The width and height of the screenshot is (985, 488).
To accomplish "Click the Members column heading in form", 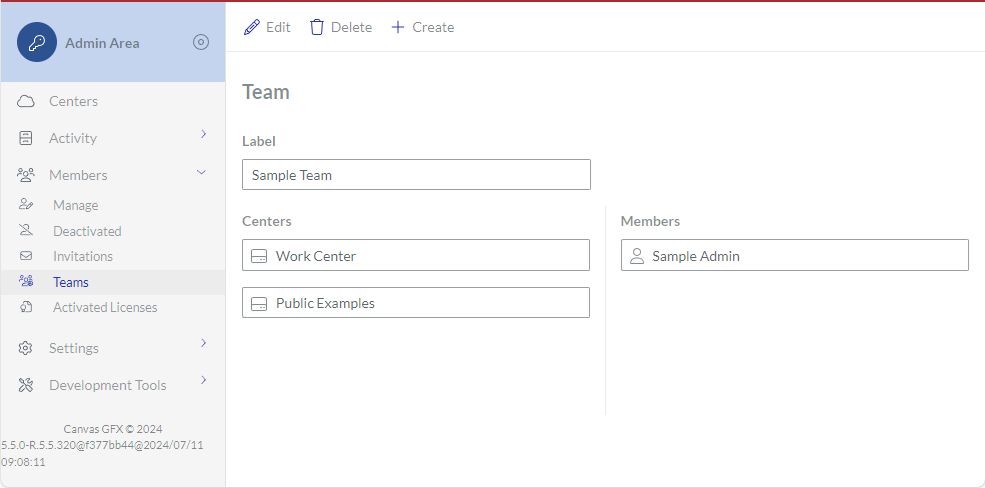I will tap(650, 221).
